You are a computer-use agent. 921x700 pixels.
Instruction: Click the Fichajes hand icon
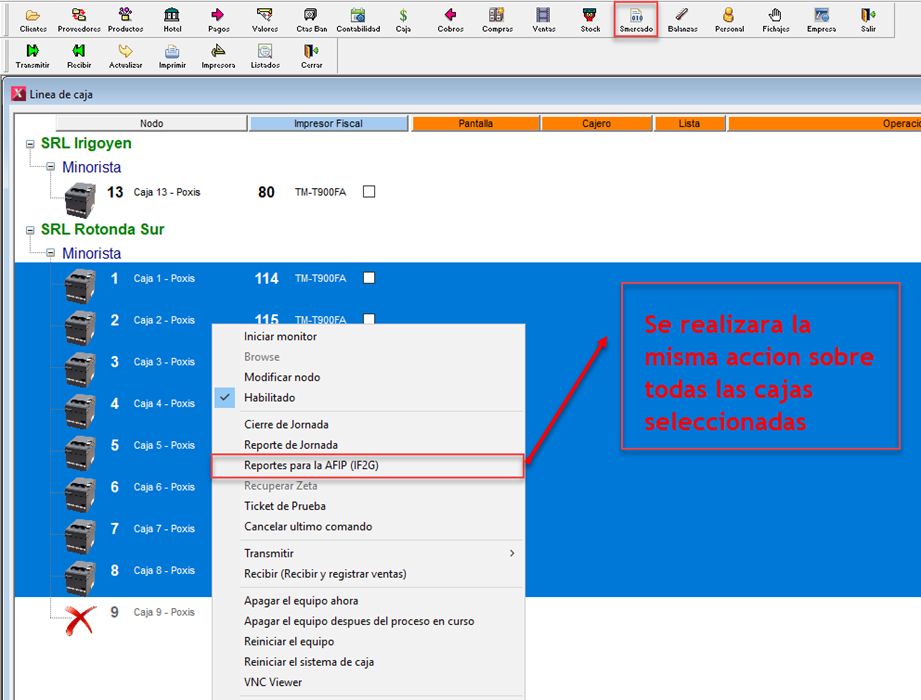coord(775,19)
